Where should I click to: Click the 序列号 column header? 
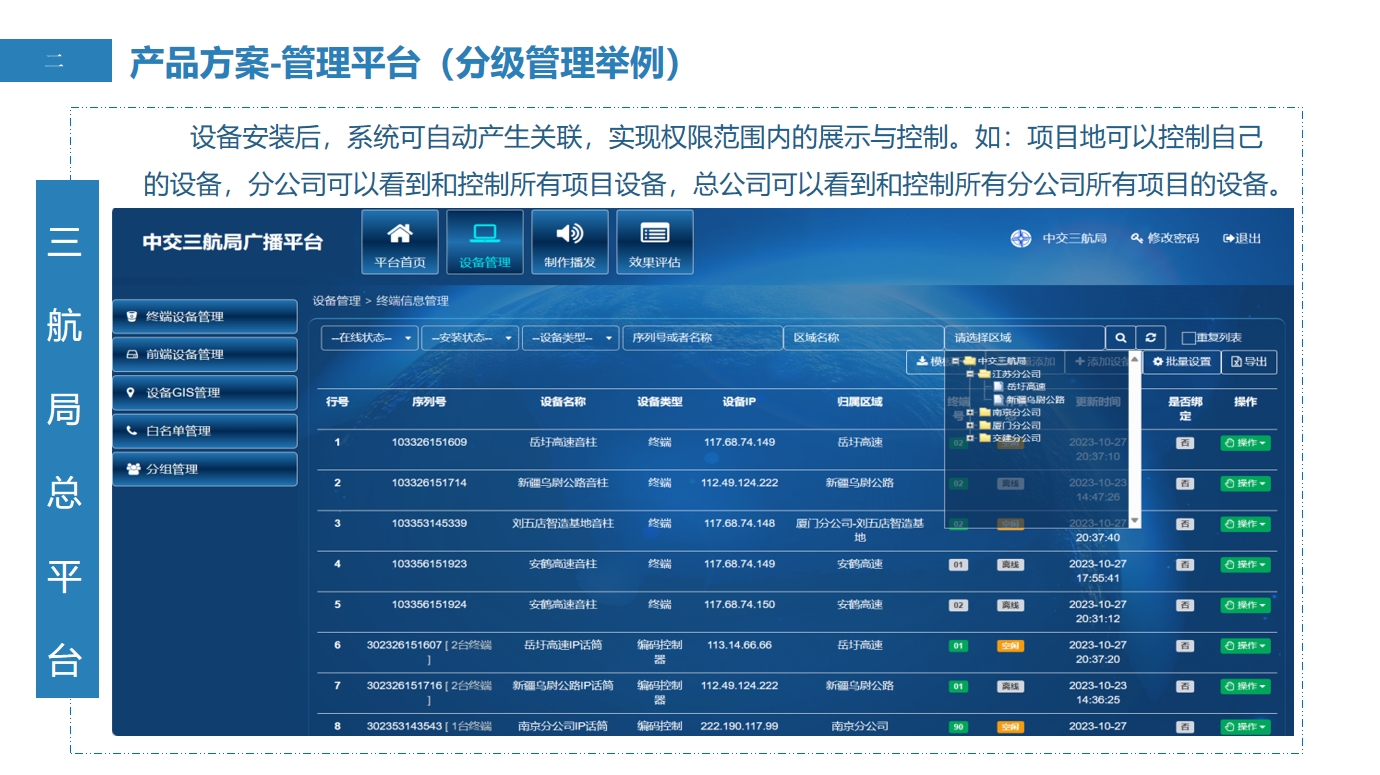429,402
